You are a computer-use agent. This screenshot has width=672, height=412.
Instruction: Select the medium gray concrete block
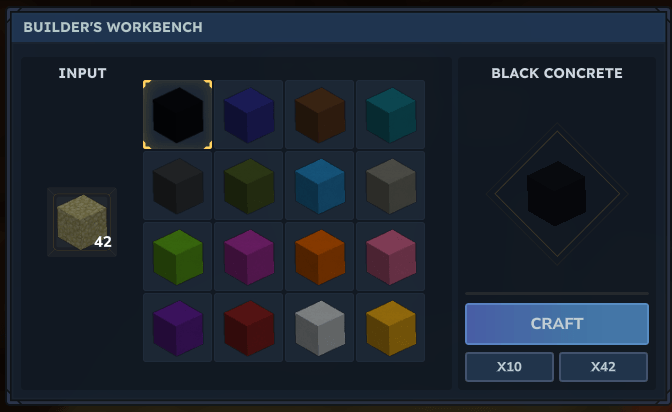390,186
